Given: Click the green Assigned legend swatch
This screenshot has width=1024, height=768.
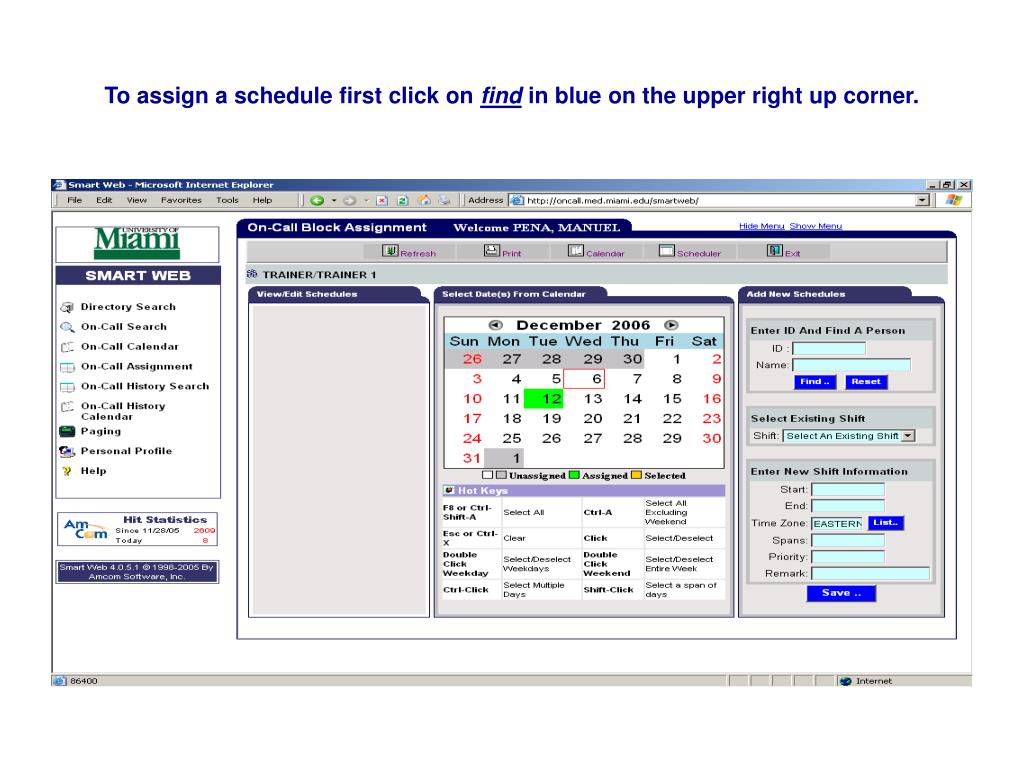Looking at the screenshot, I should (574, 475).
